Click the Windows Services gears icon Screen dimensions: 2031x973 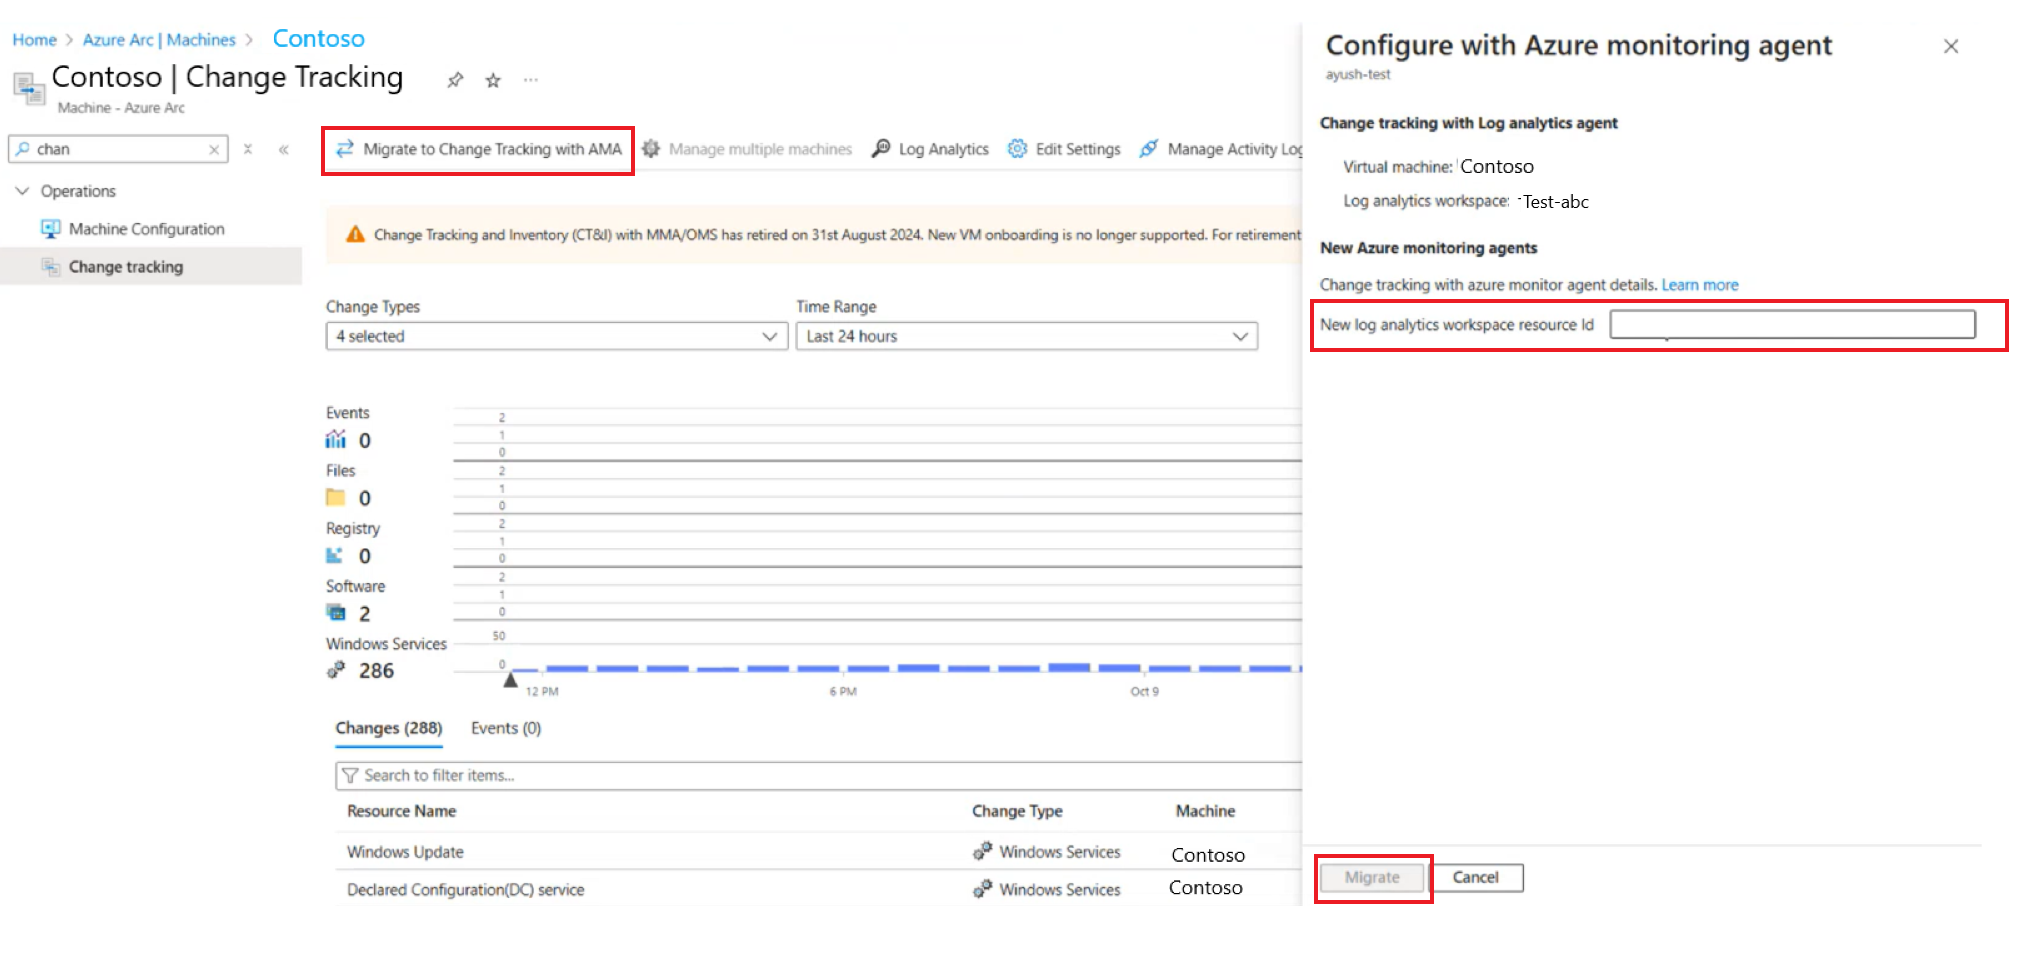point(336,670)
